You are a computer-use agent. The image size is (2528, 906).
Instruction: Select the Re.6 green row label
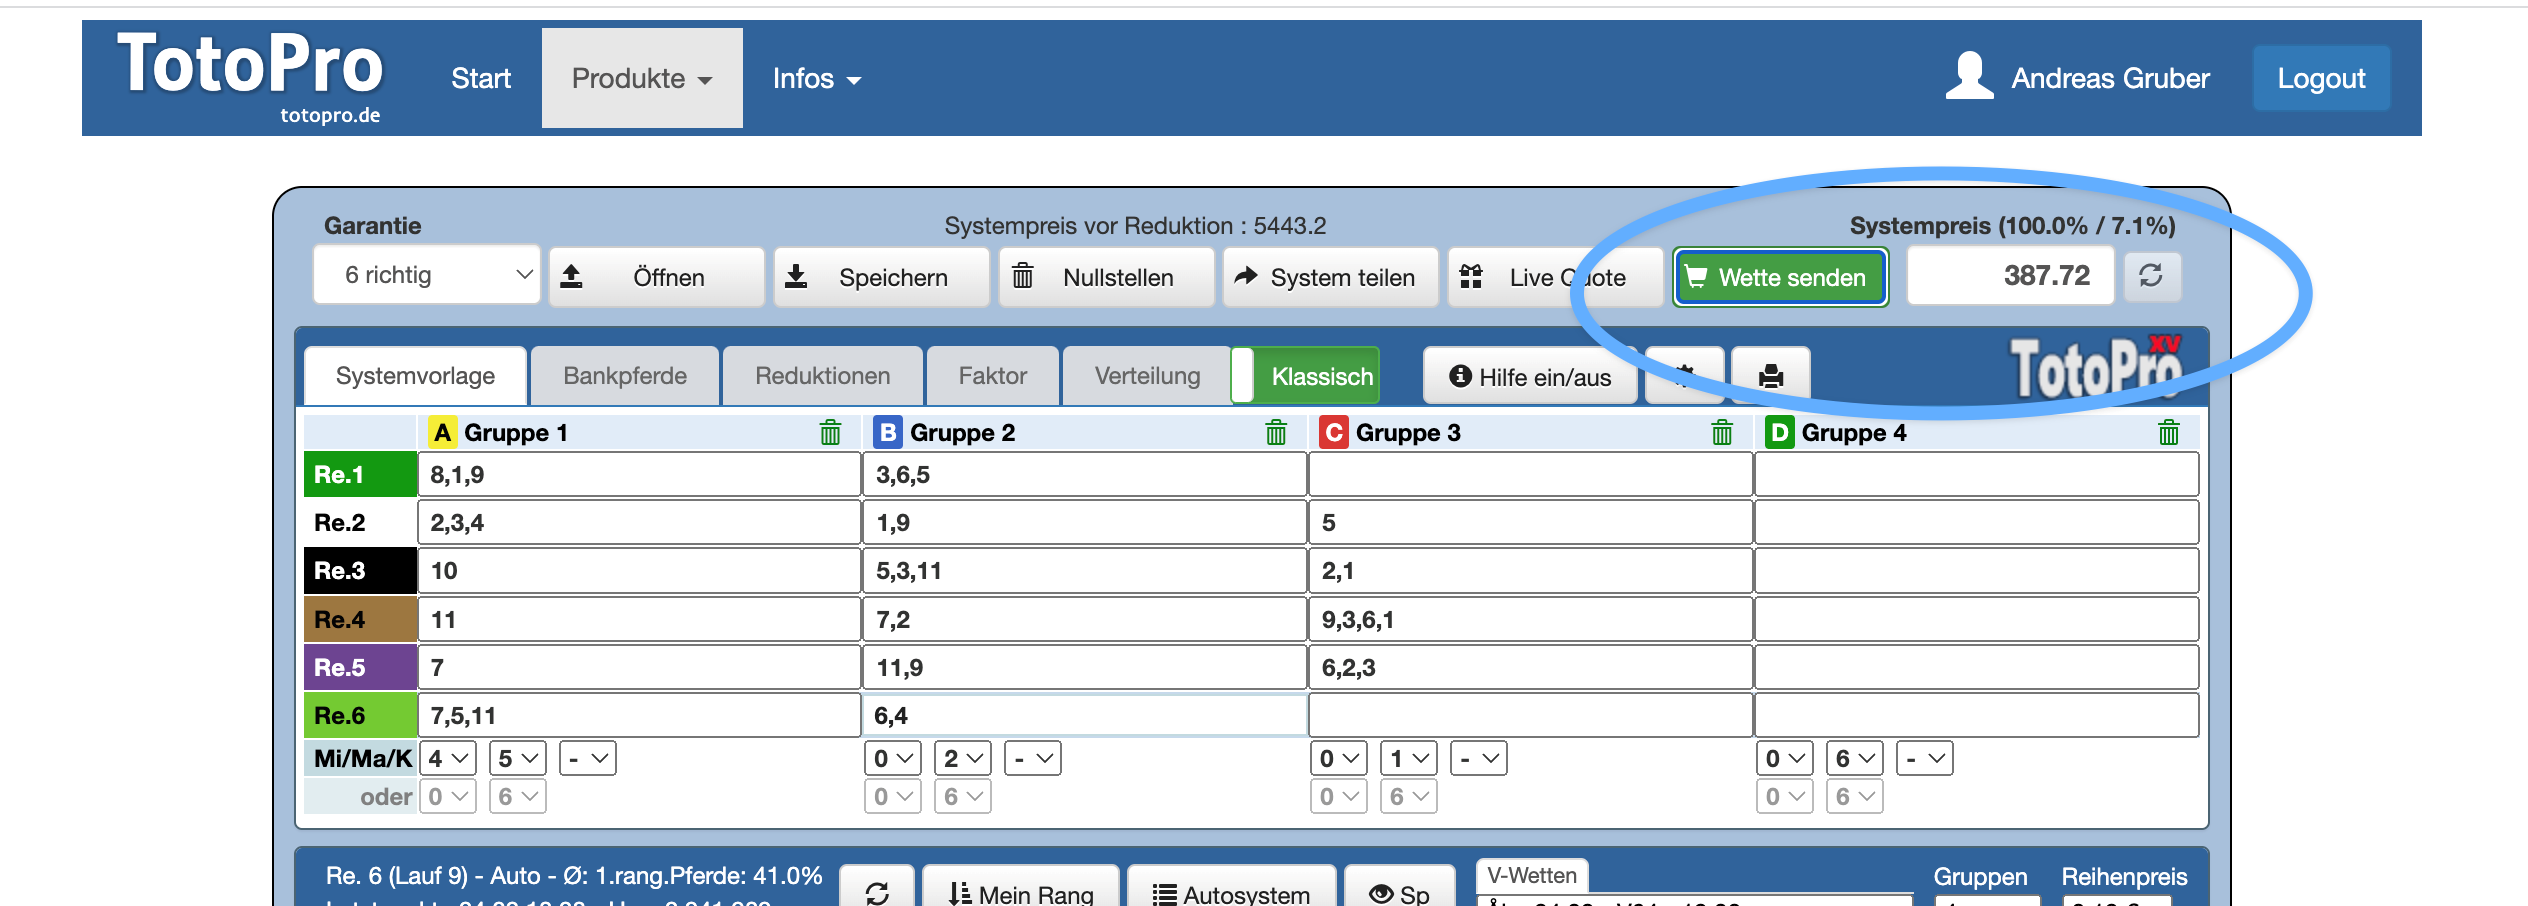pos(360,715)
